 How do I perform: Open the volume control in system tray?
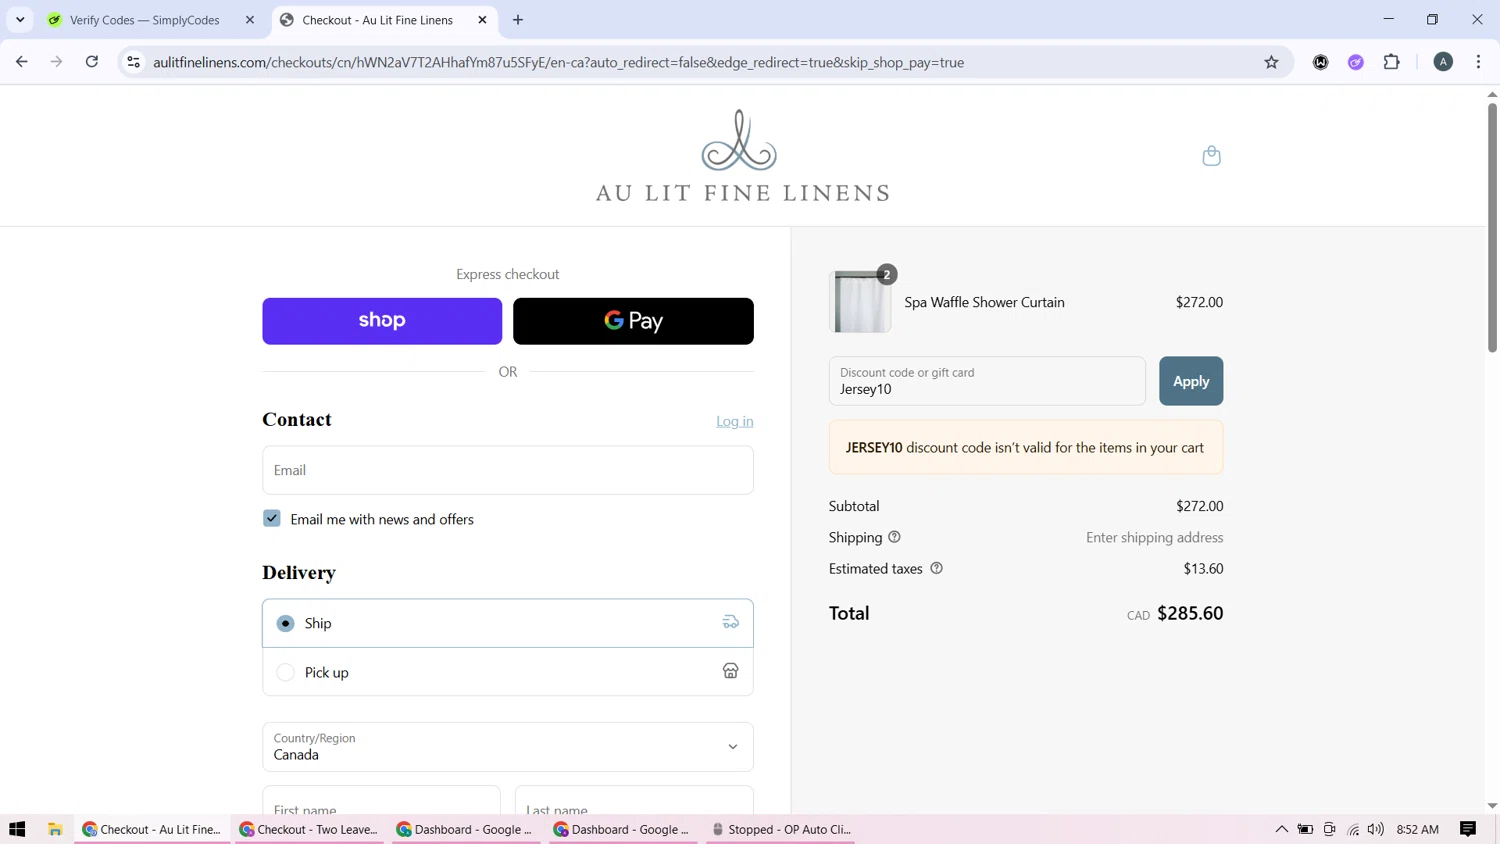pos(1376,829)
